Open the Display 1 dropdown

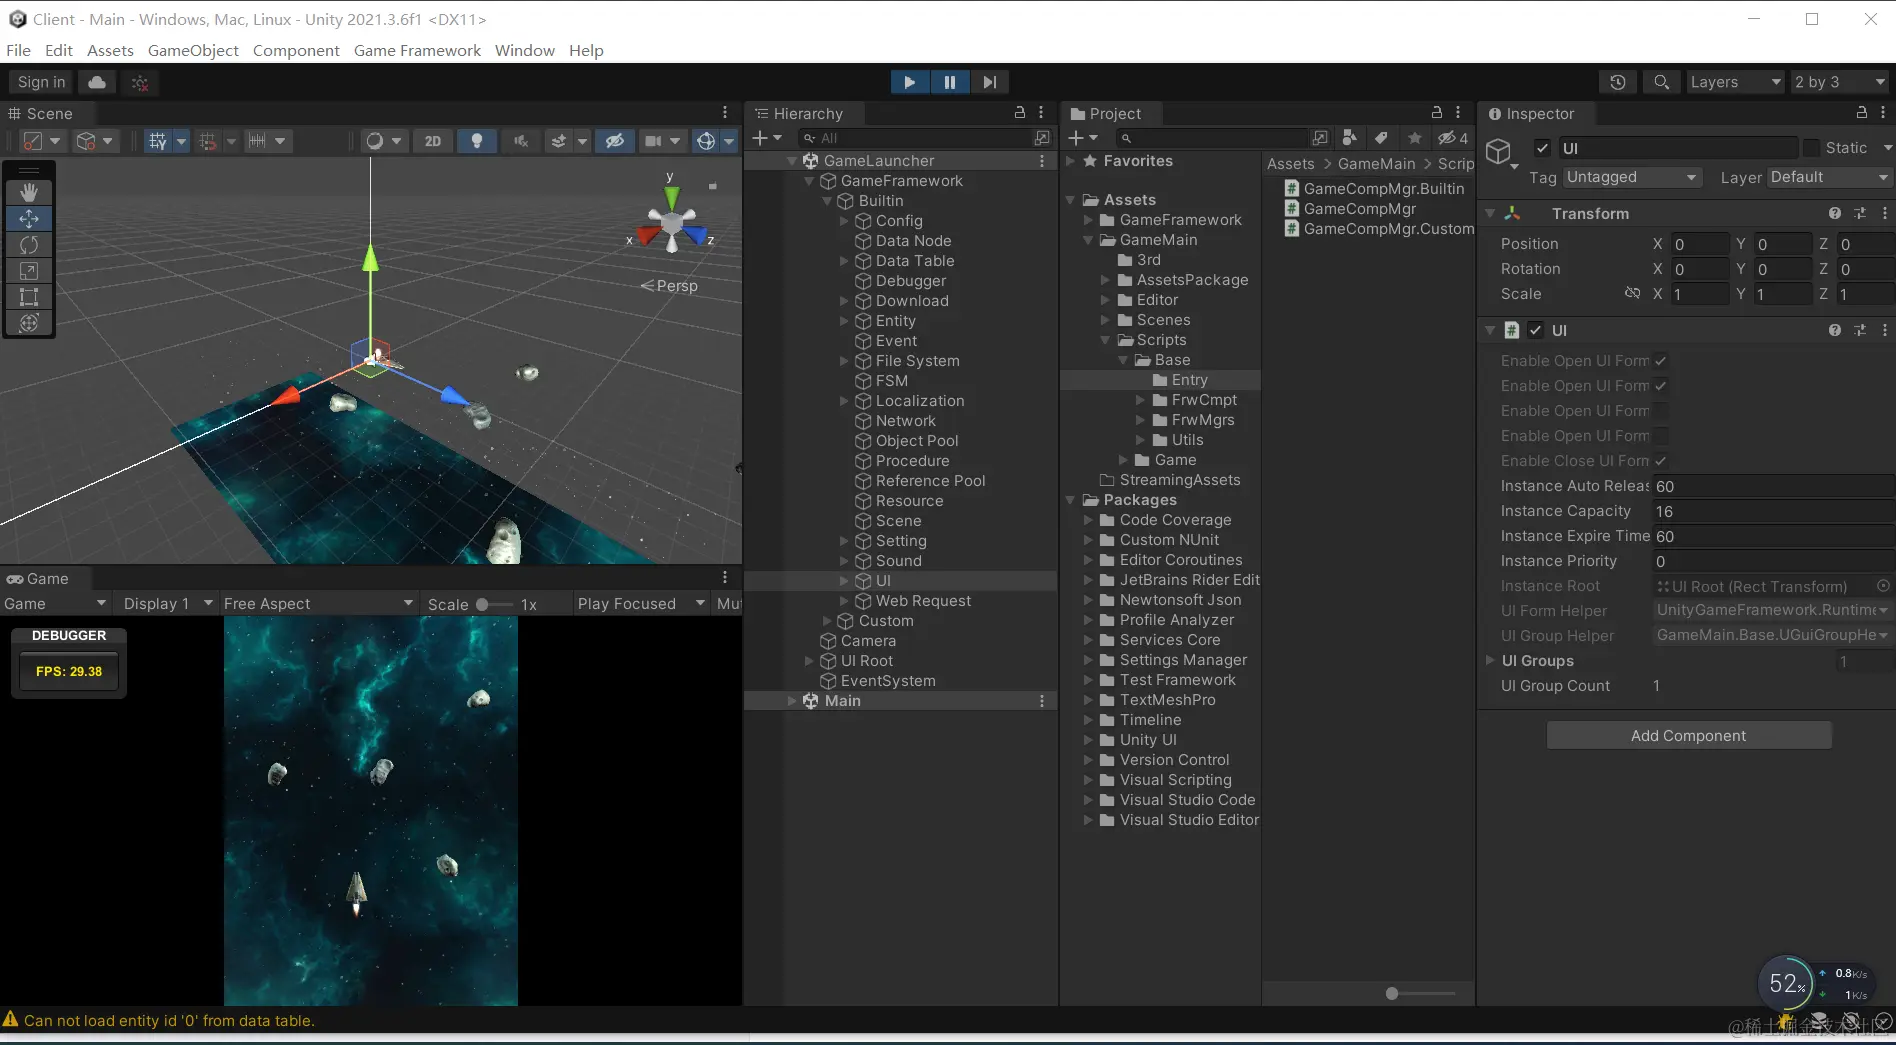pyautogui.click(x=167, y=604)
